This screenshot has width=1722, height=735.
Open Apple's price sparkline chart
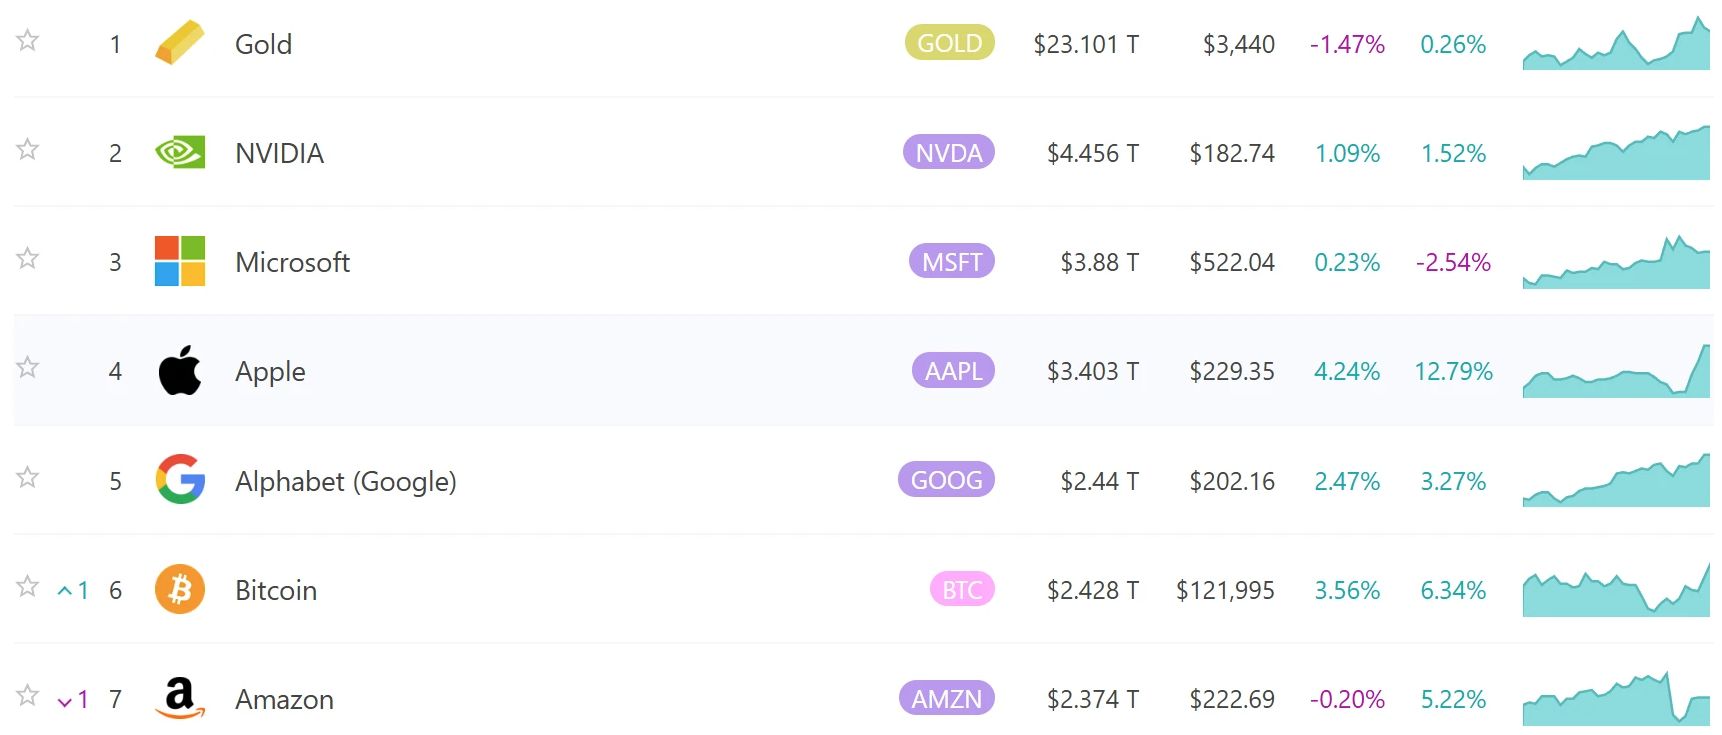tap(1616, 373)
